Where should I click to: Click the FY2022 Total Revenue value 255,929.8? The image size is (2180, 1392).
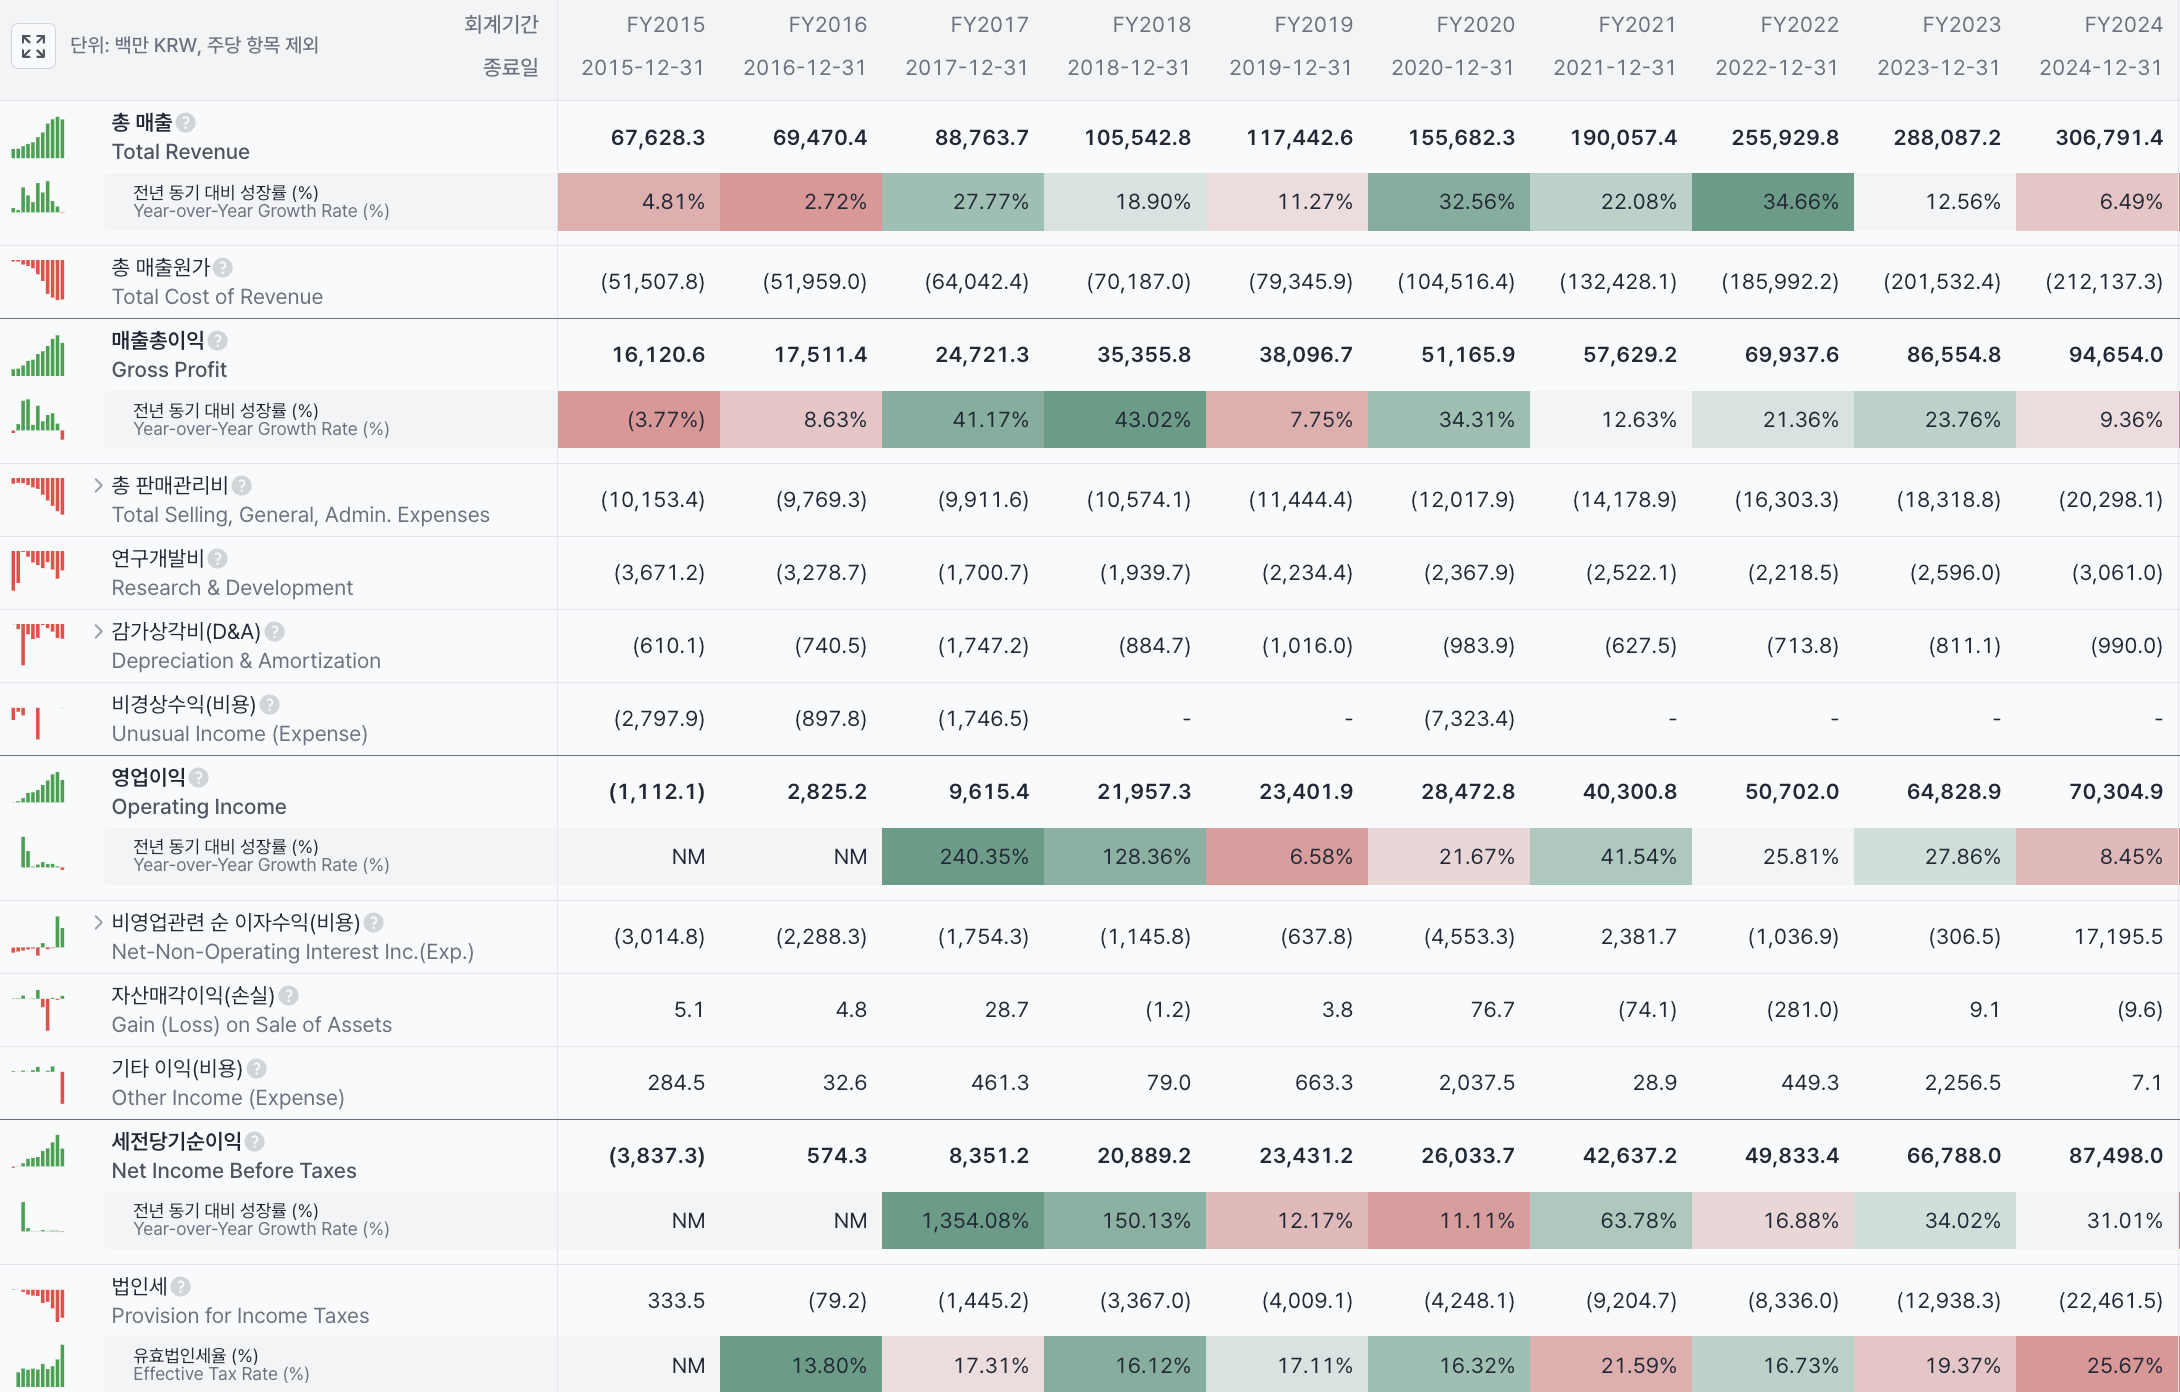tap(1784, 138)
